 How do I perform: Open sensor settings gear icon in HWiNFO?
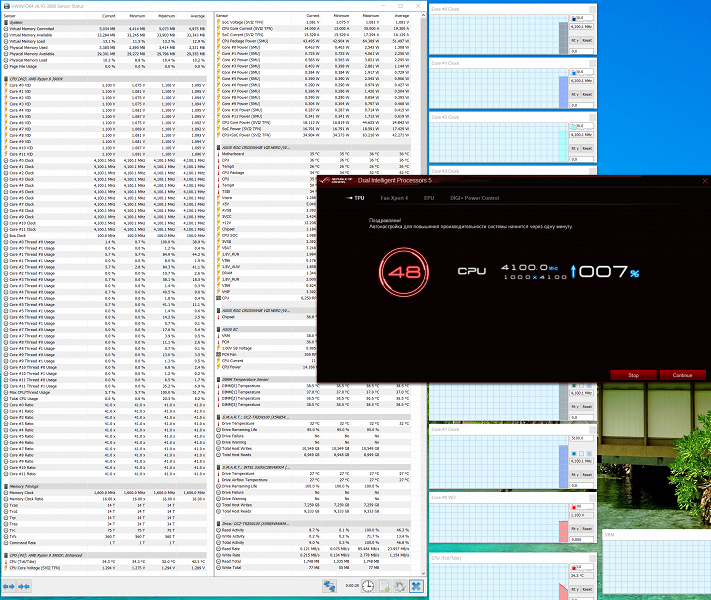click(x=399, y=586)
